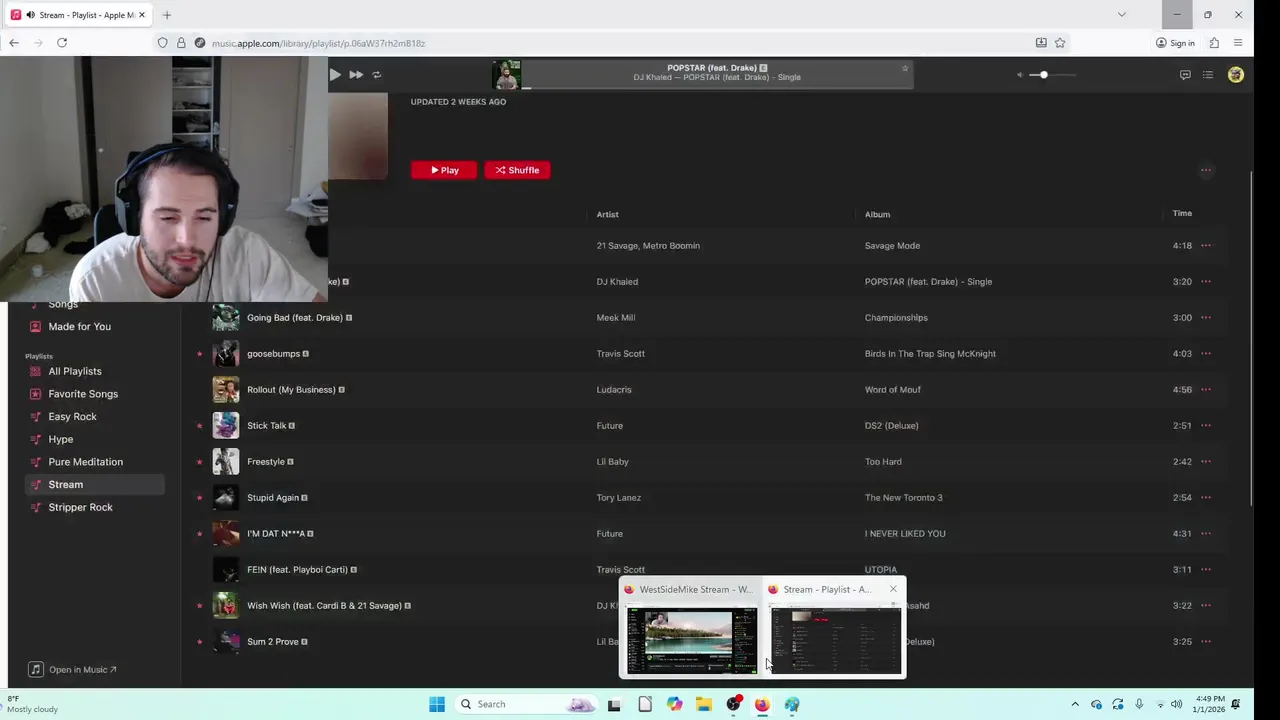Play the Stream playlist

444,170
